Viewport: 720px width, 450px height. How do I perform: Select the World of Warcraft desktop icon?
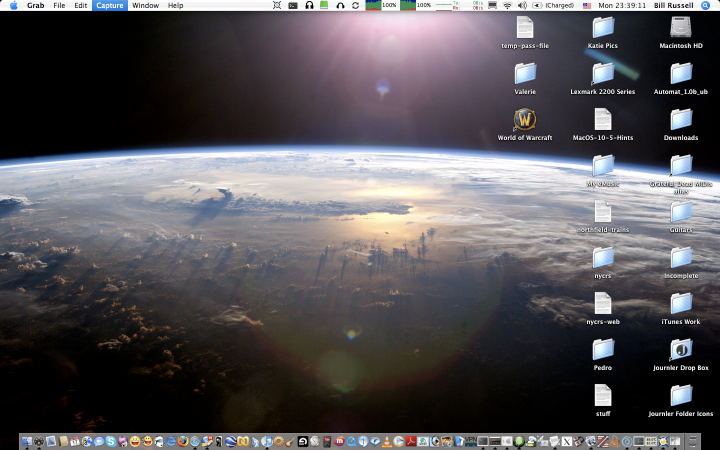[525, 120]
